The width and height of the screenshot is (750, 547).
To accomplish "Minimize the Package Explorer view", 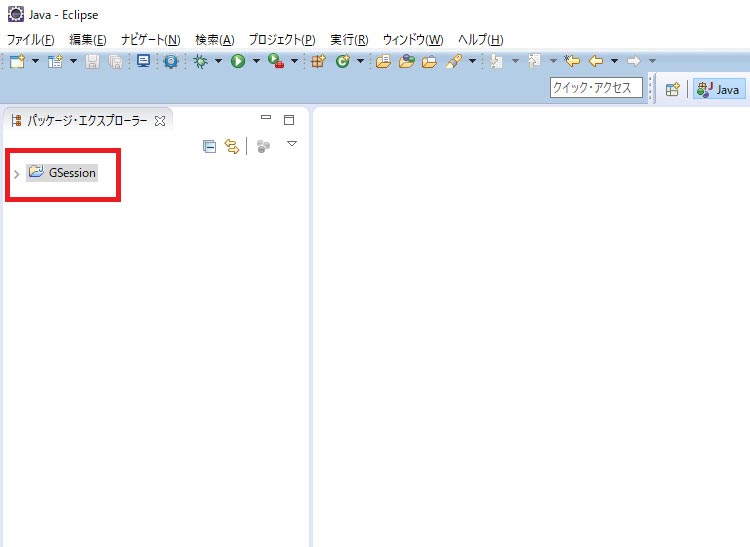I will [266, 117].
